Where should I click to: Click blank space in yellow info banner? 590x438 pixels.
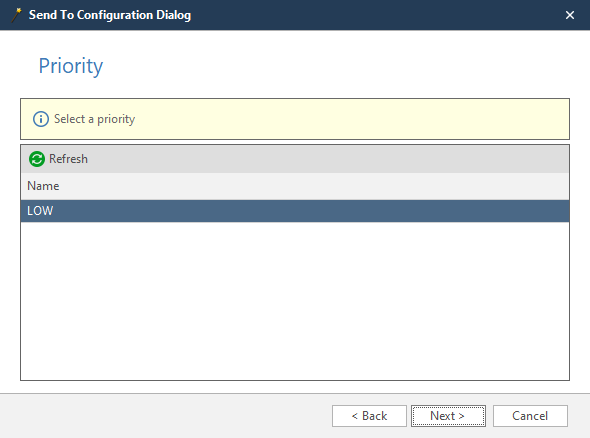tap(350, 119)
